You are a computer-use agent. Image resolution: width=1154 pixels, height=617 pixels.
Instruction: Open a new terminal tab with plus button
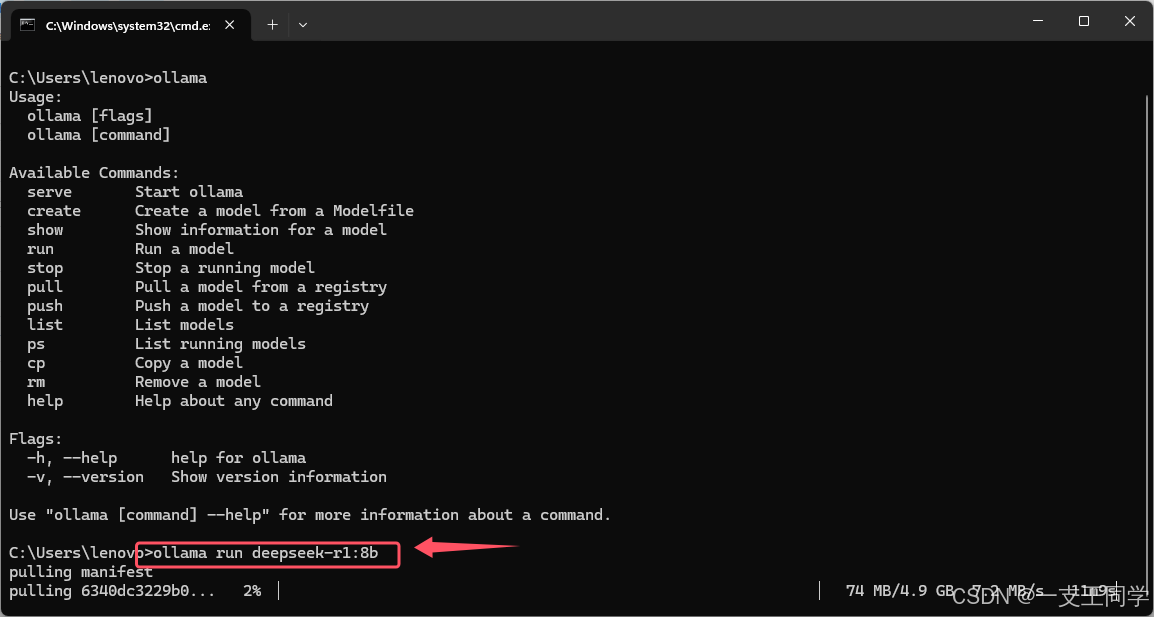(272, 24)
